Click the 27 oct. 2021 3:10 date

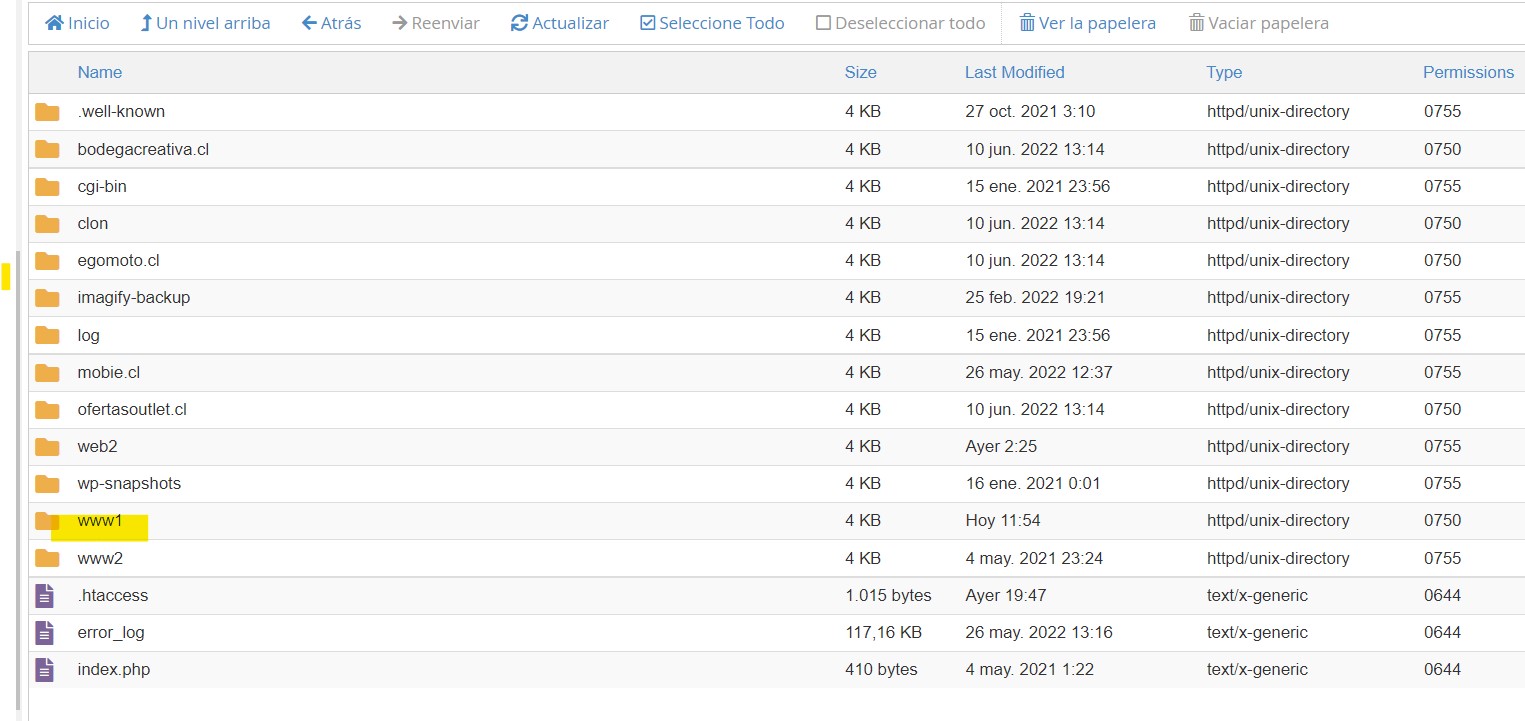coord(1030,112)
